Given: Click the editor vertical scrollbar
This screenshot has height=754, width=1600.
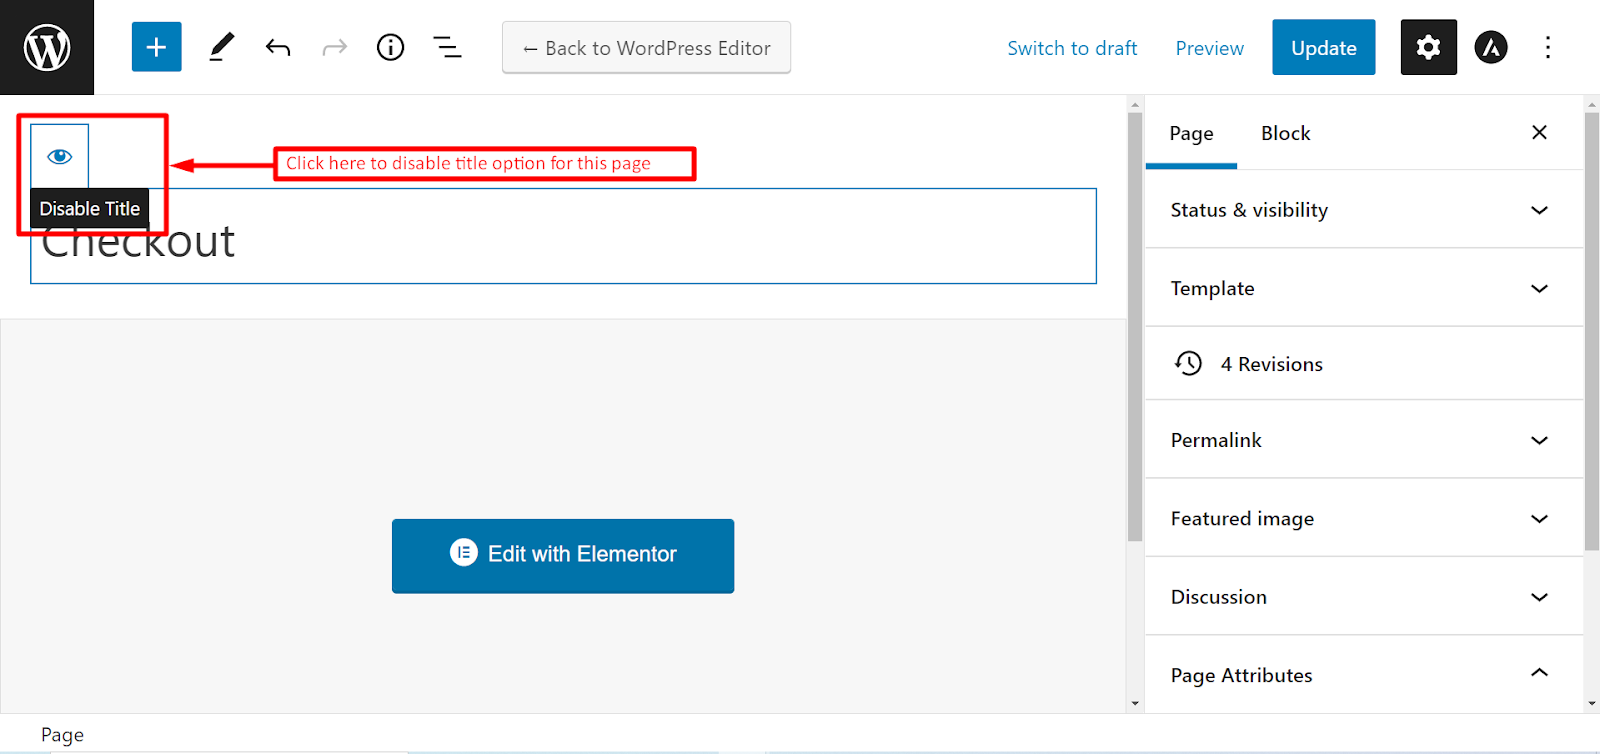Looking at the screenshot, I should click(x=1134, y=326).
